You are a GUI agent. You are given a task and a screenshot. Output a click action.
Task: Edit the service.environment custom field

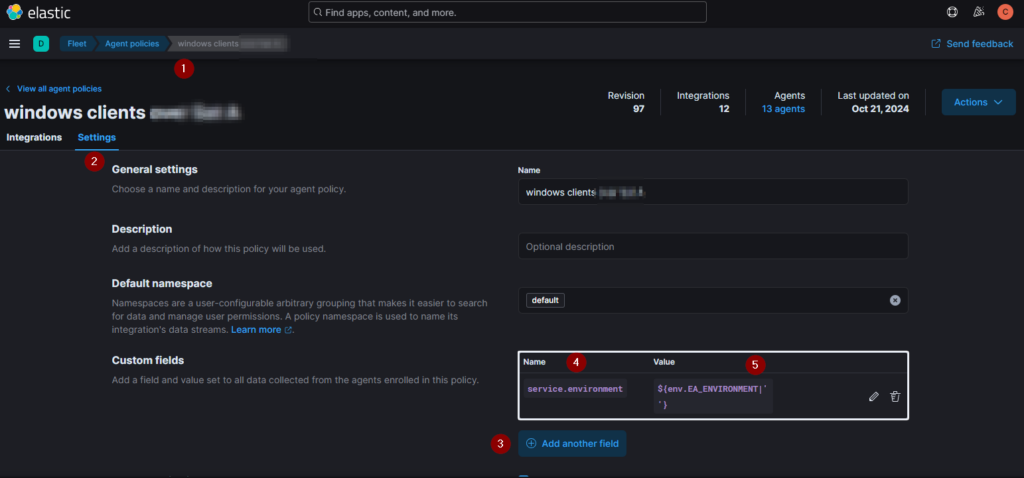[x=874, y=396]
